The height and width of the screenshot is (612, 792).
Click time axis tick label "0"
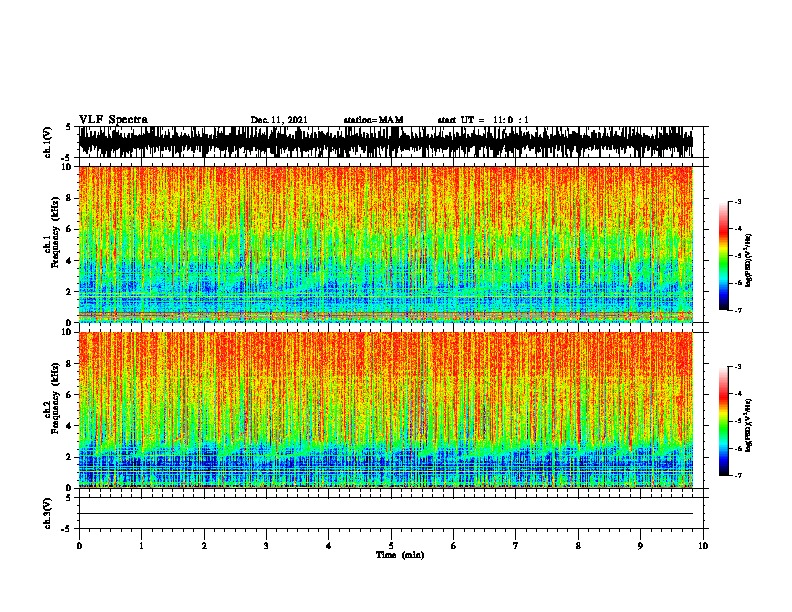tap(79, 546)
